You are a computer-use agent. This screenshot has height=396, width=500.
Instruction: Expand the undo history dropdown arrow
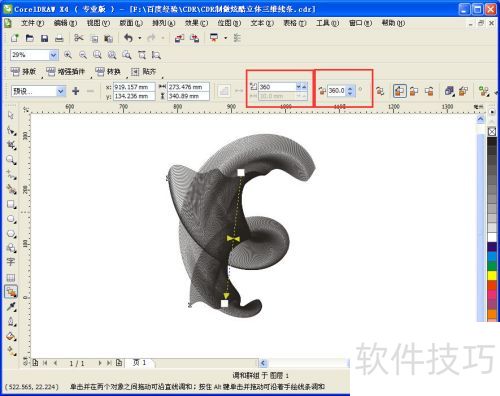(140, 38)
